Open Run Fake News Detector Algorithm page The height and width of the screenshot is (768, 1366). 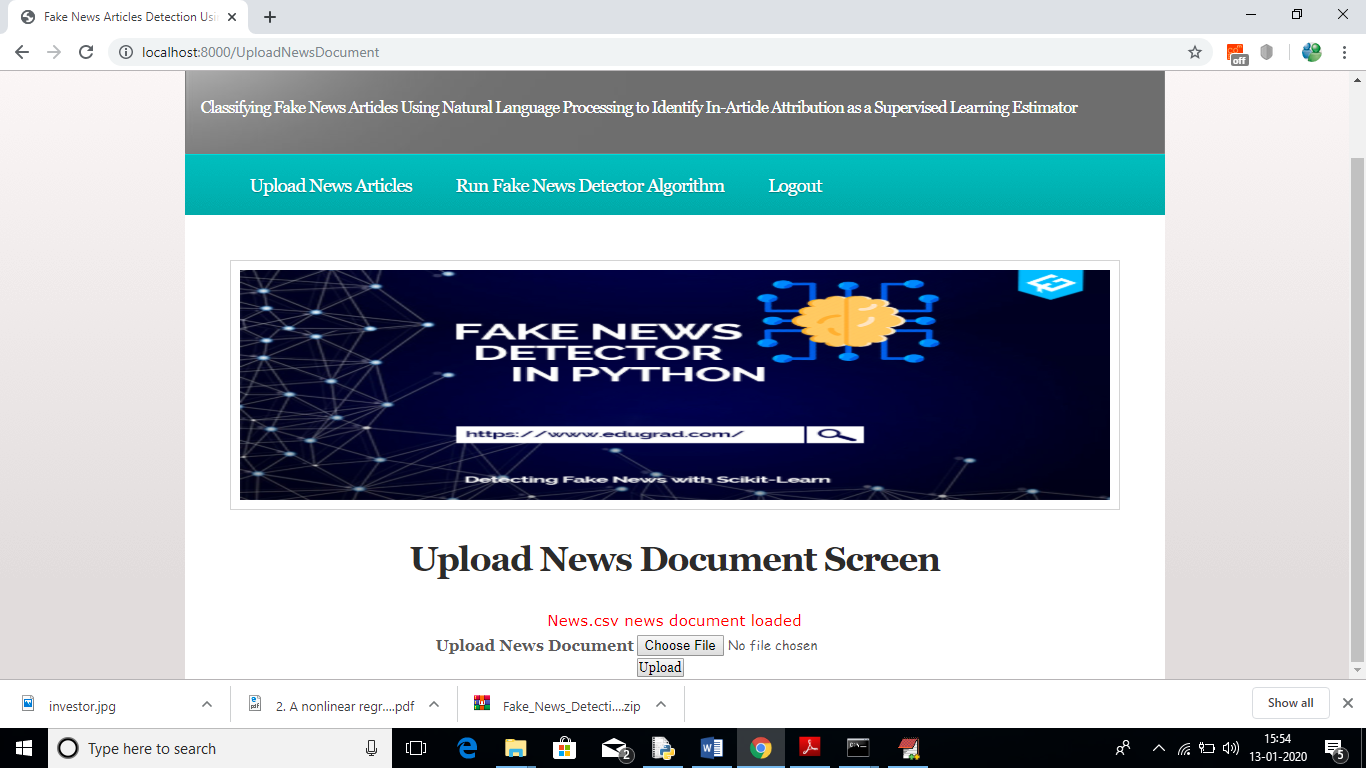click(590, 186)
